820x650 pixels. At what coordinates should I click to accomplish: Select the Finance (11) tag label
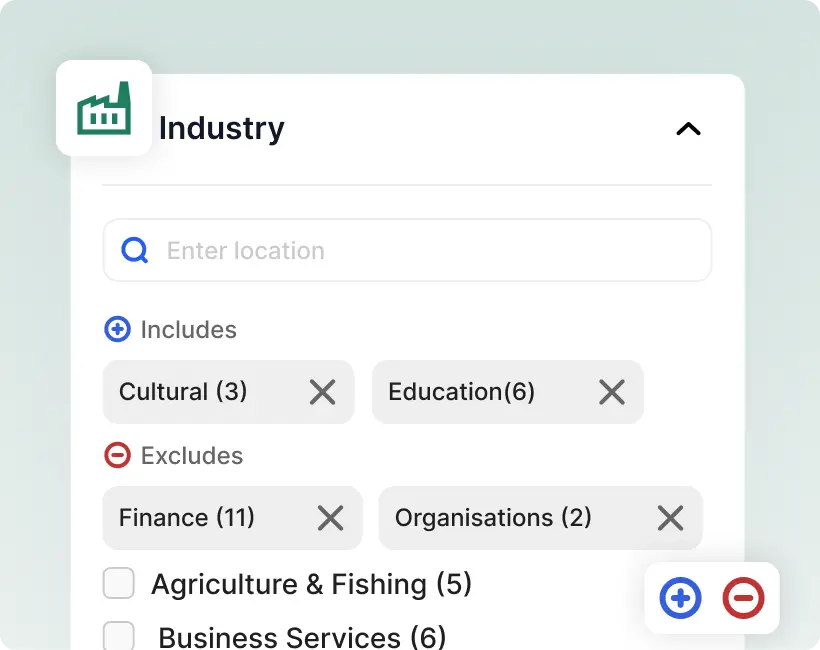(187, 518)
